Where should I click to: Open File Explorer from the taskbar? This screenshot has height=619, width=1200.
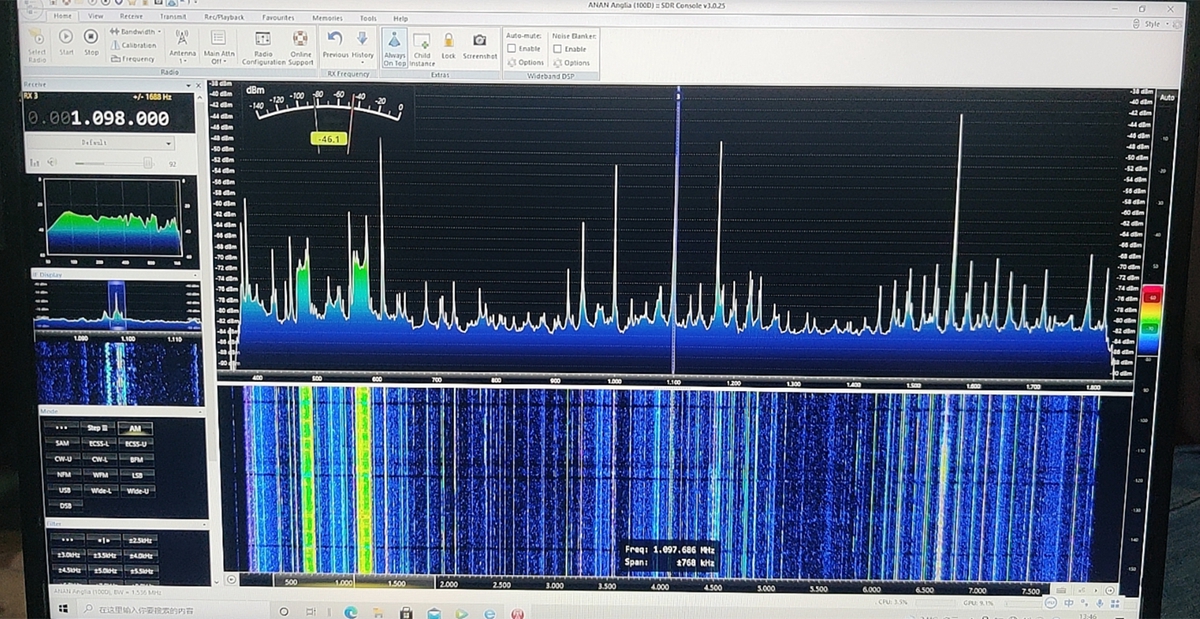[378, 613]
